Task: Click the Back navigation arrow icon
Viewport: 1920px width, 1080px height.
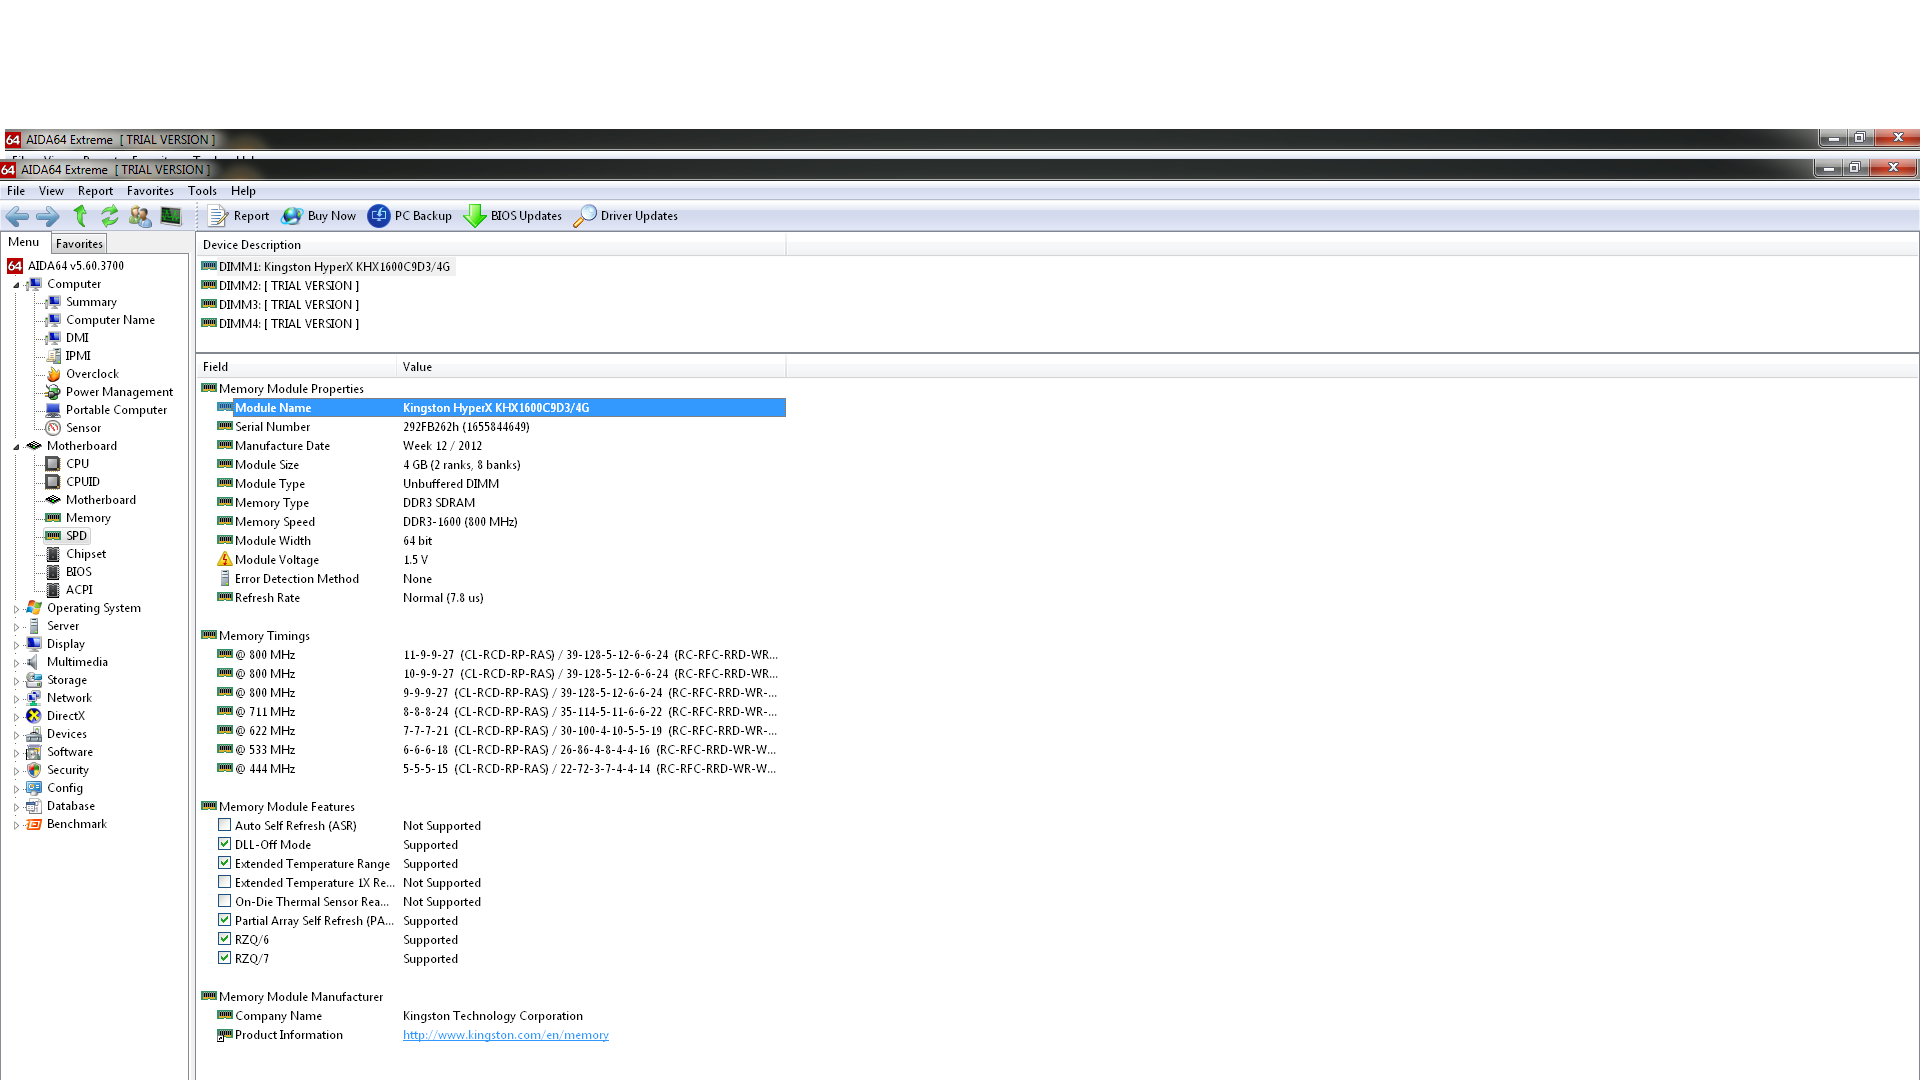Action: point(17,216)
